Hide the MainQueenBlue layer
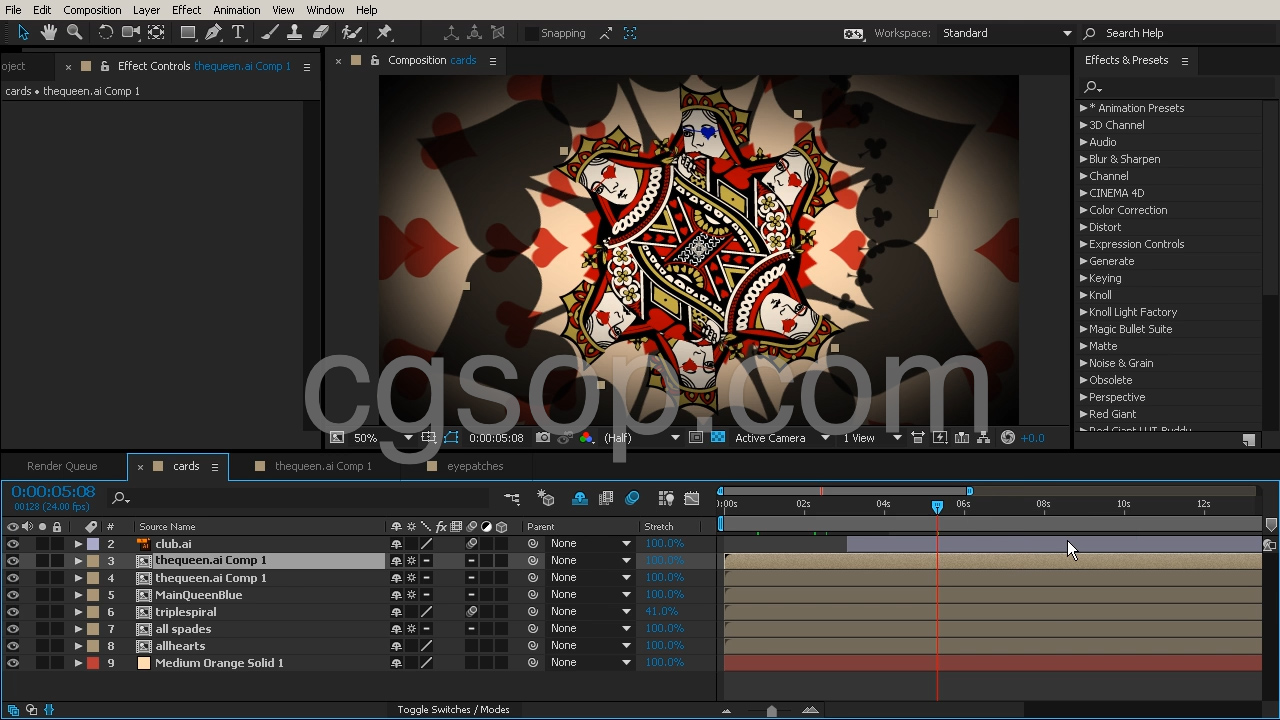This screenshot has height=720, width=1280. coord(13,595)
